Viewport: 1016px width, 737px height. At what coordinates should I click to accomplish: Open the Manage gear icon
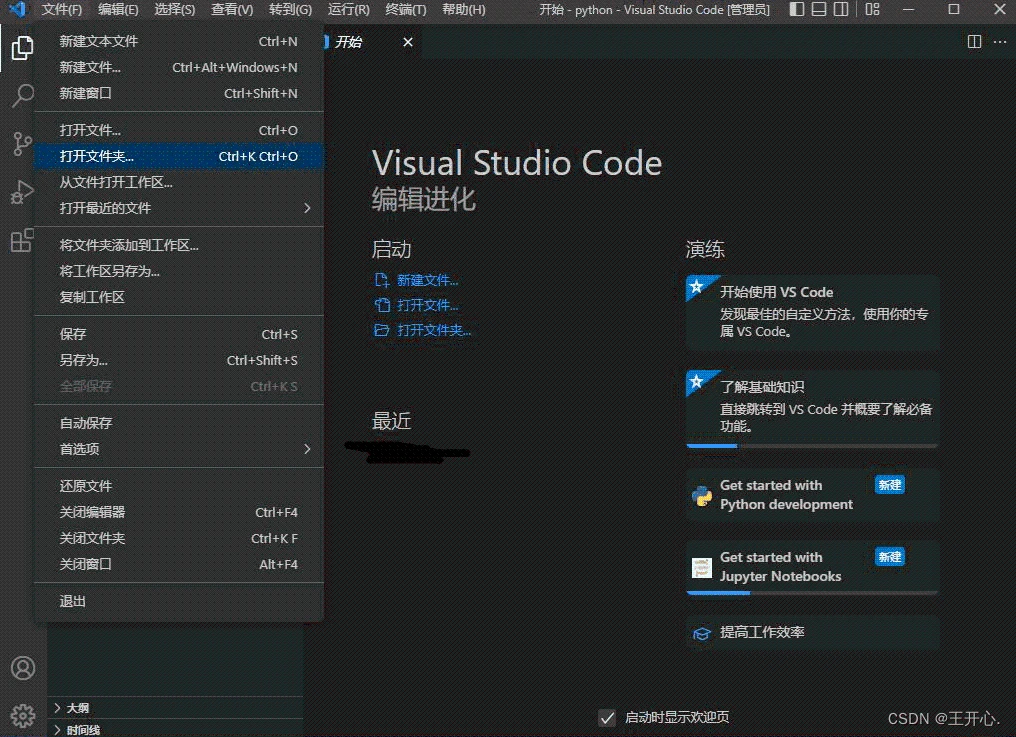[x=23, y=716]
